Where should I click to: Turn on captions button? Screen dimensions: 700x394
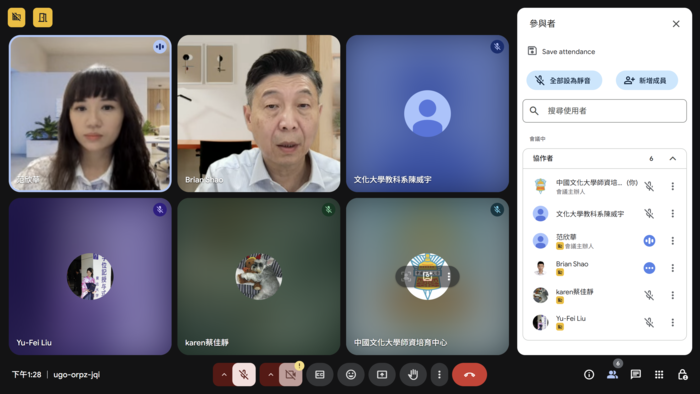320,375
